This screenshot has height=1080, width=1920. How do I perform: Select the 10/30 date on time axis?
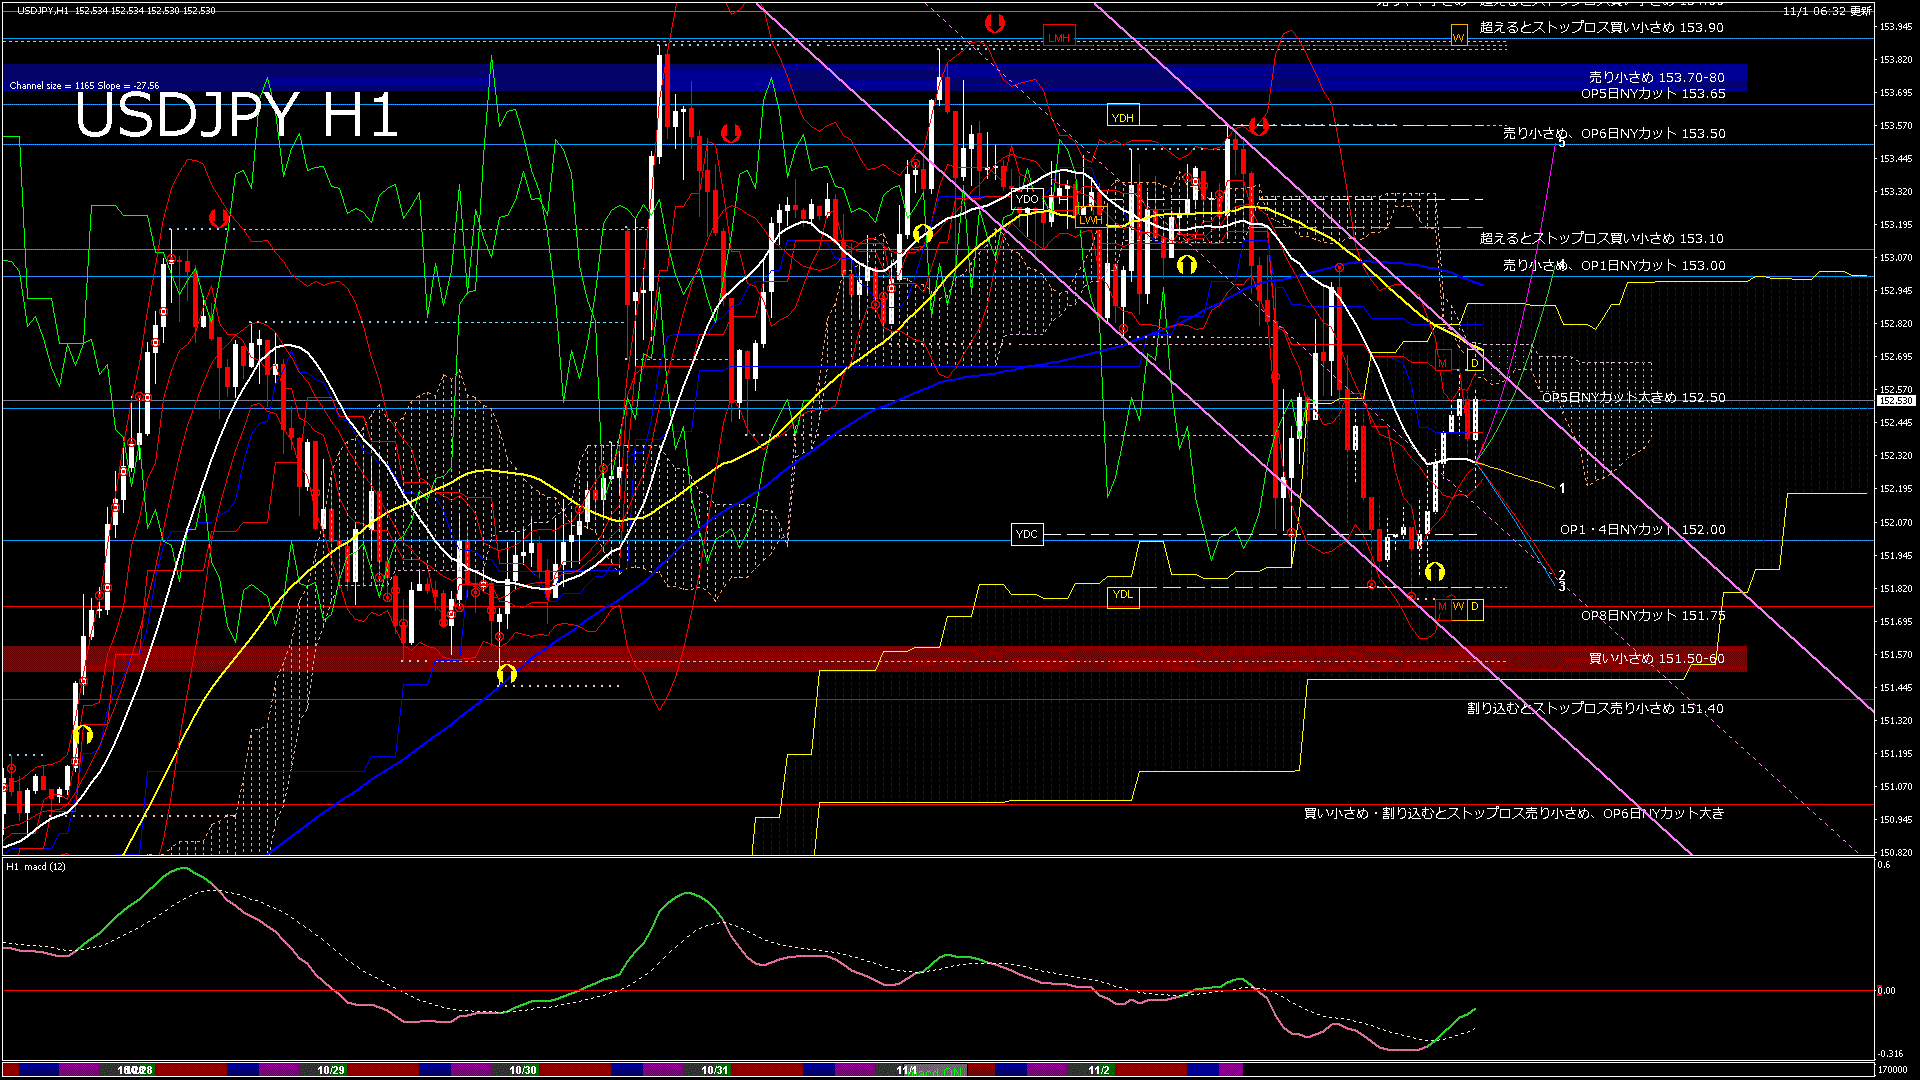[x=523, y=1070]
